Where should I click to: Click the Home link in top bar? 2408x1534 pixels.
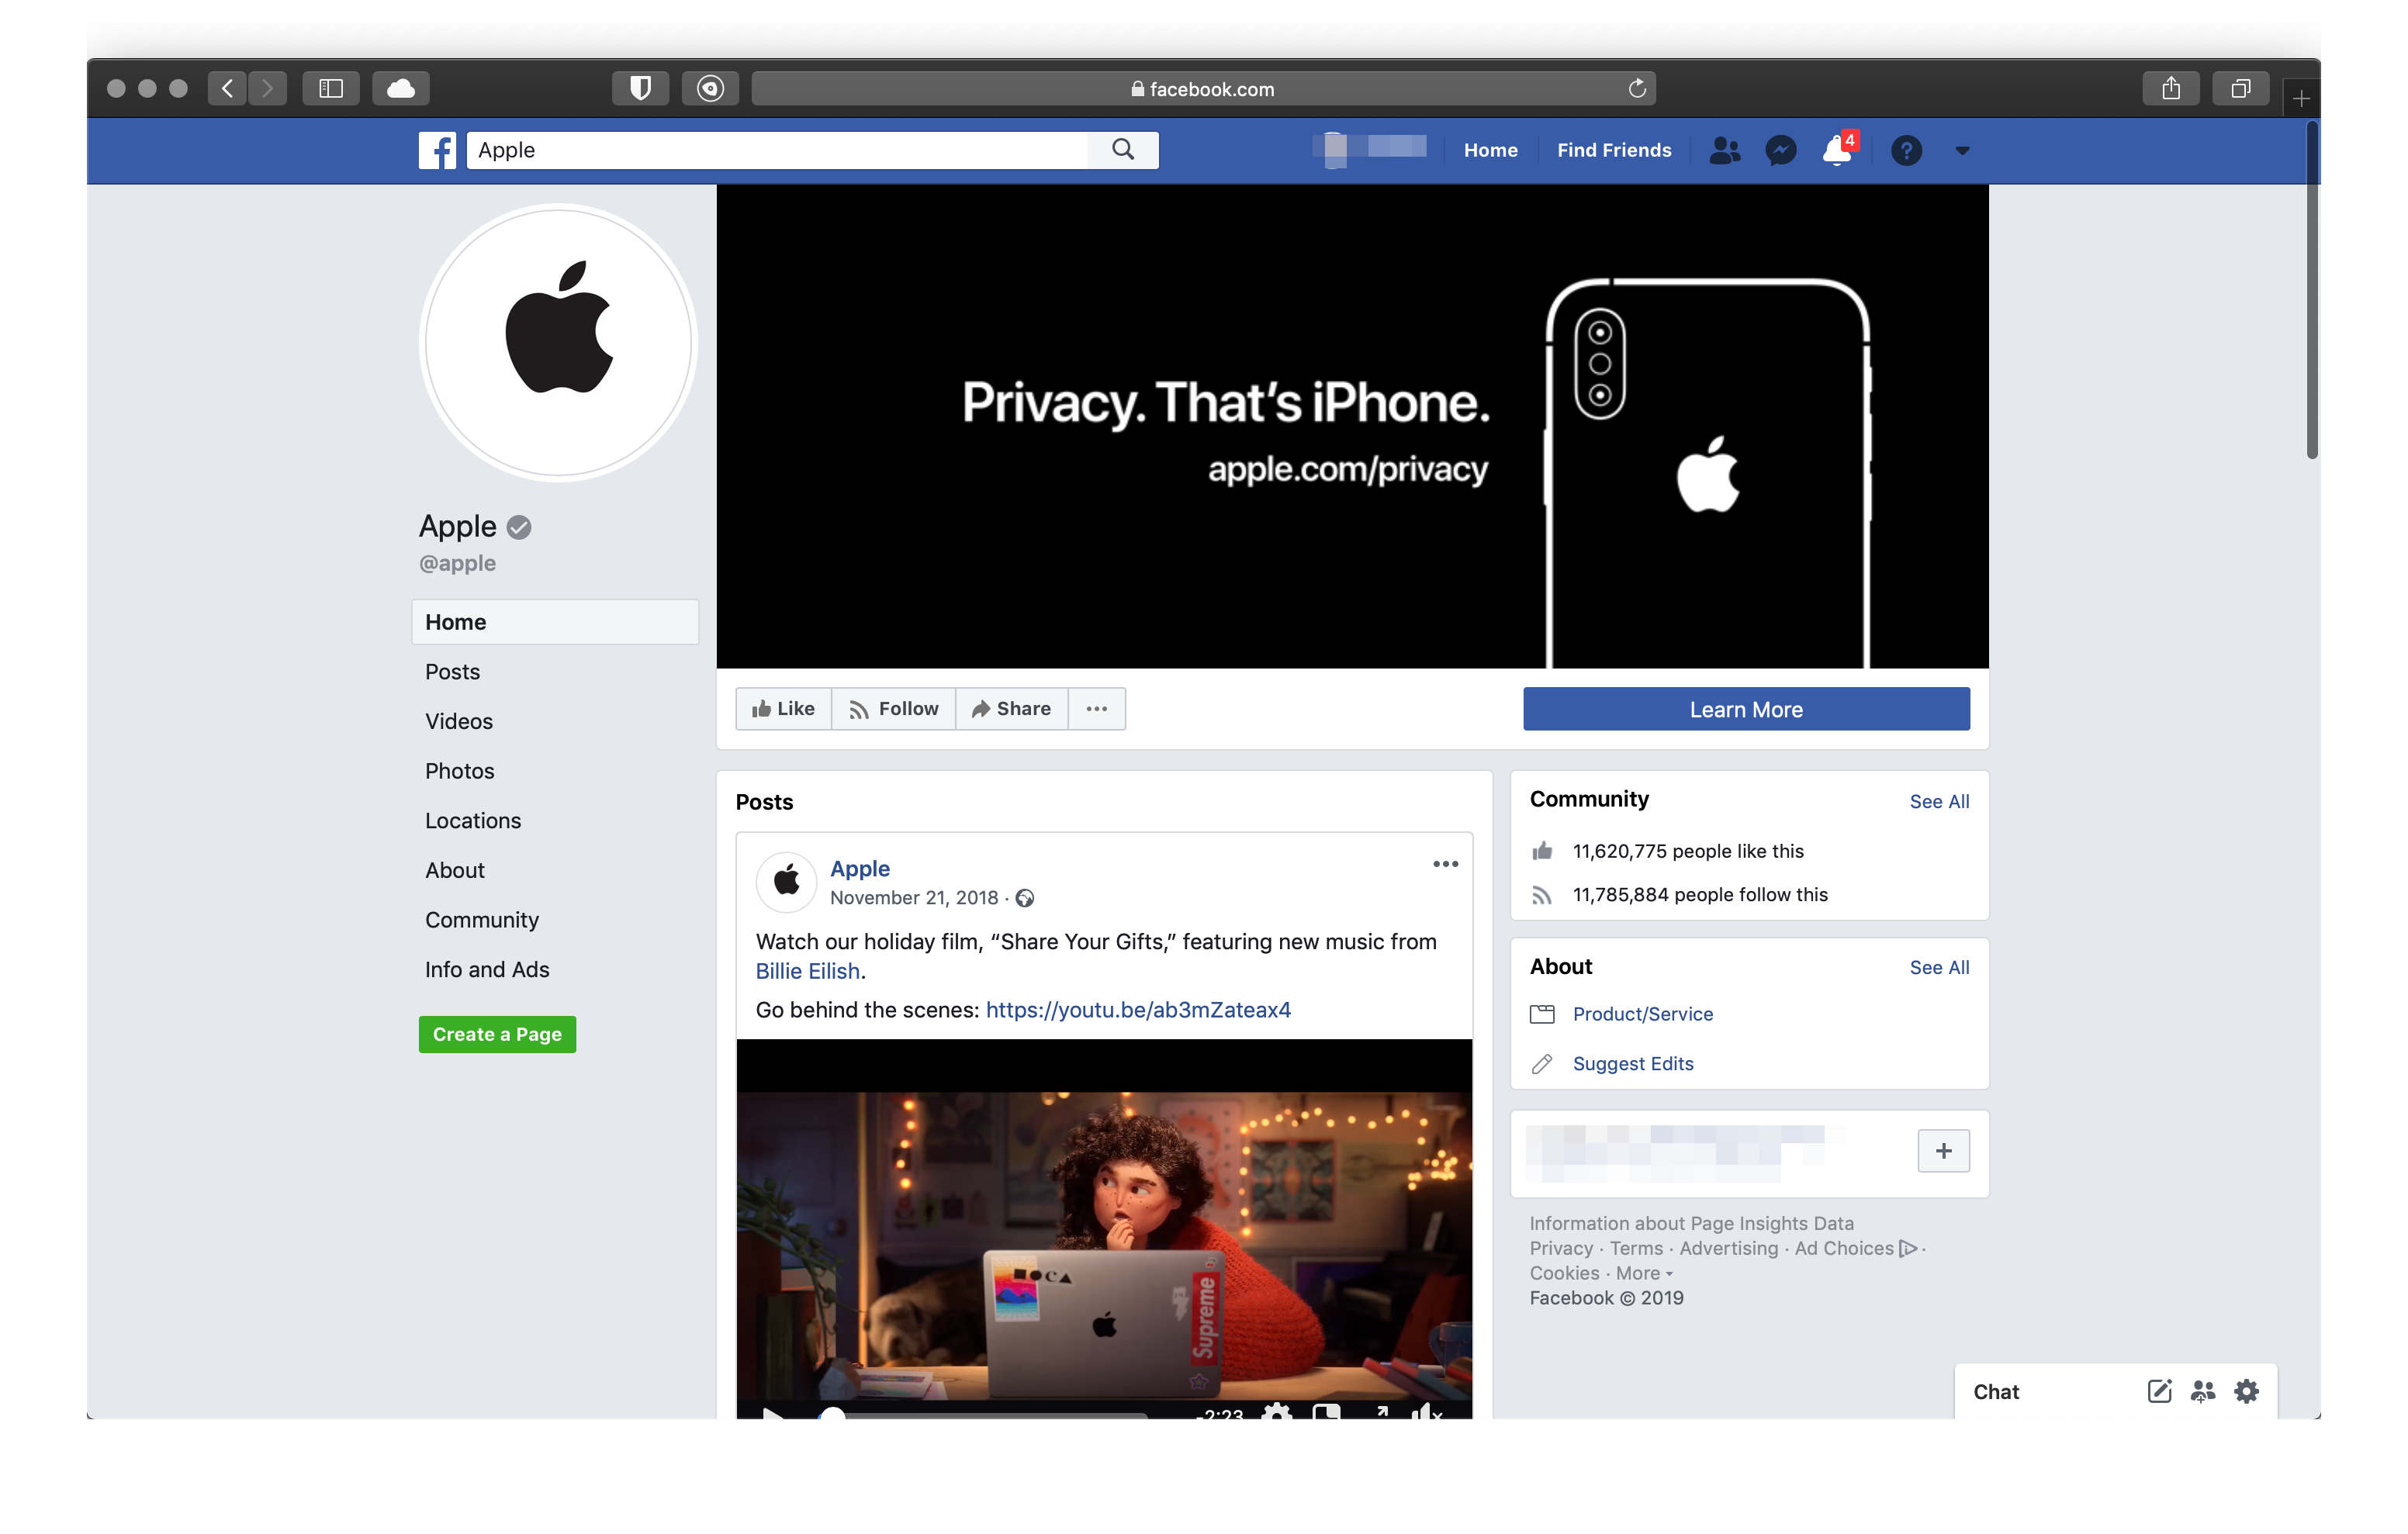[x=1490, y=150]
